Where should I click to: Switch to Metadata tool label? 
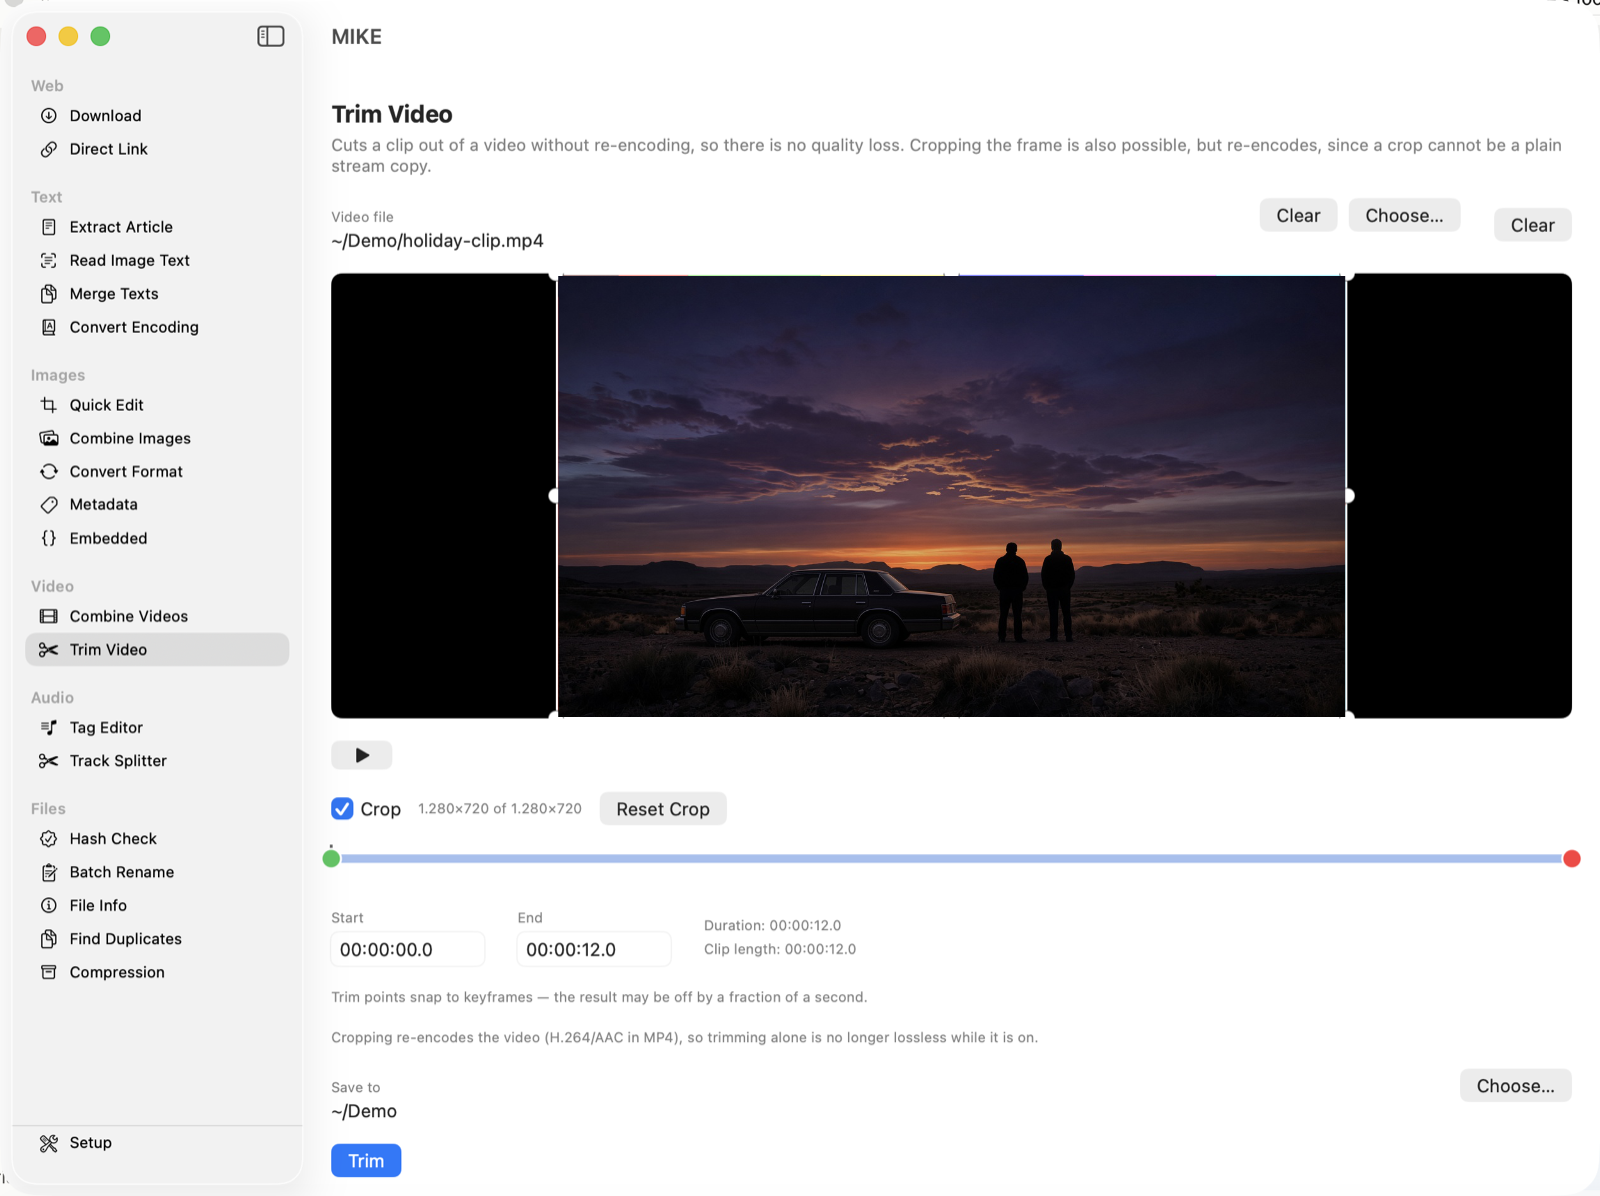(103, 505)
